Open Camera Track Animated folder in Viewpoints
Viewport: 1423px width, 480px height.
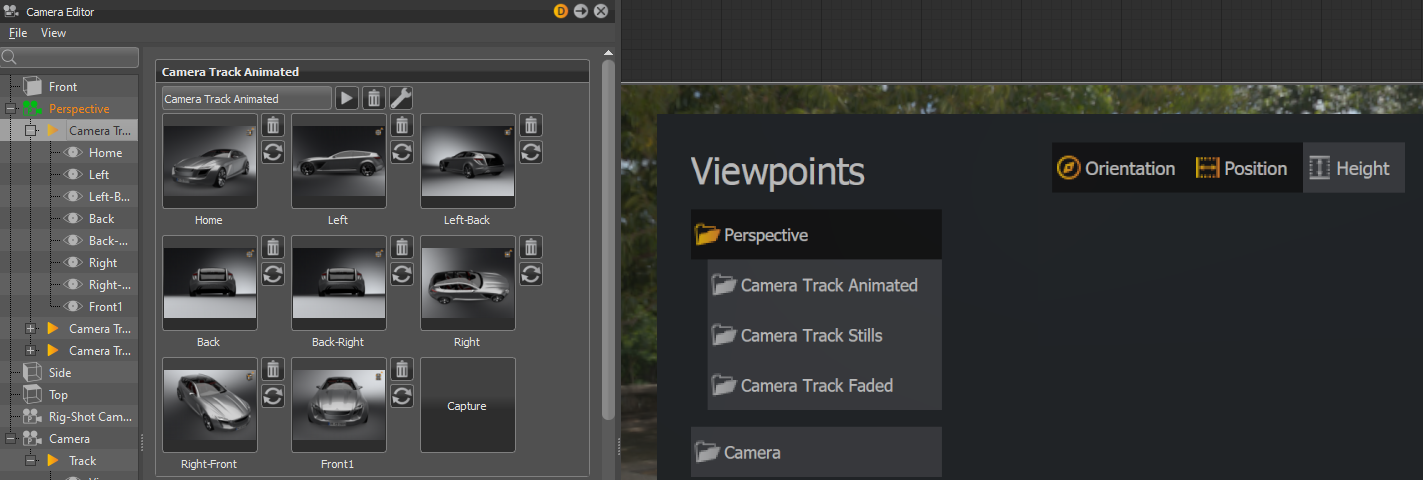point(825,285)
